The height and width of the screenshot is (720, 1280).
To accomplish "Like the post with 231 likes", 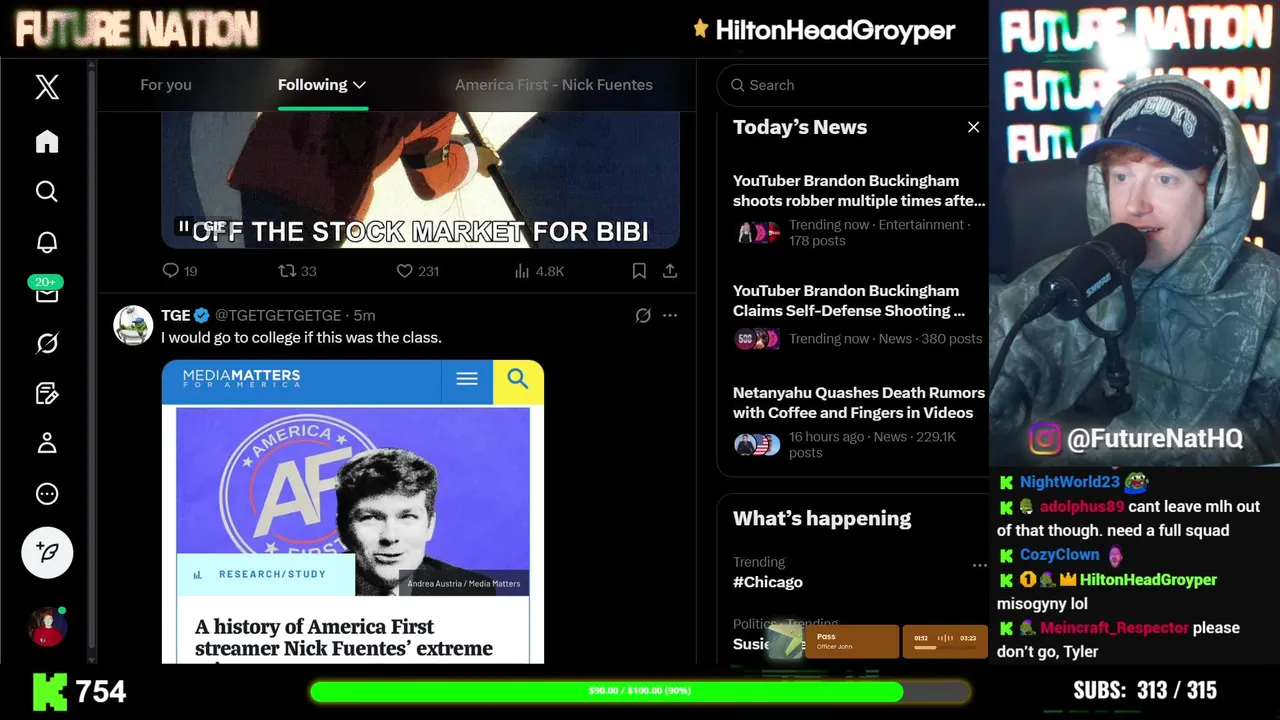I will pyautogui.click(x=417, y=271).
